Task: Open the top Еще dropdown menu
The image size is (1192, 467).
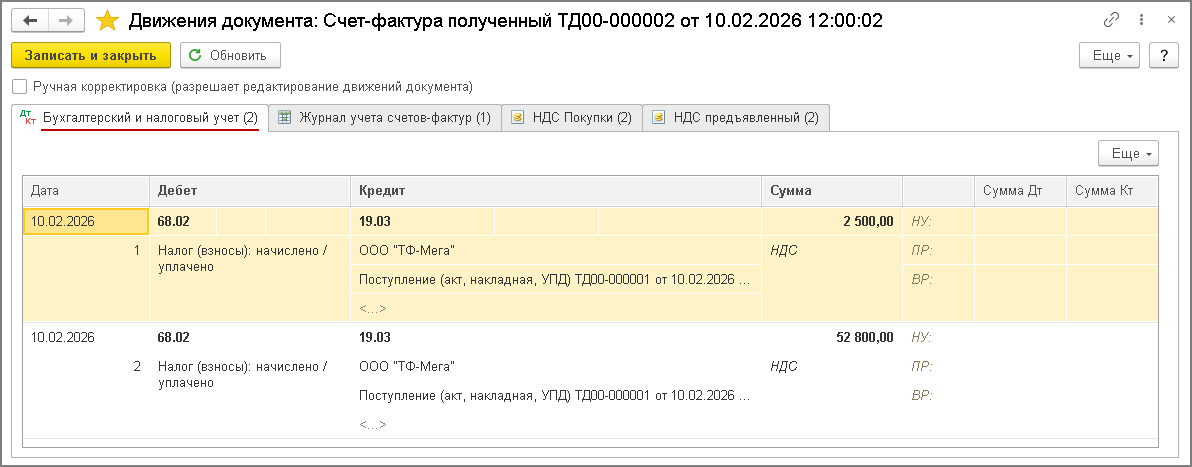Action: pyautogui.click(x=1110, y=56)
